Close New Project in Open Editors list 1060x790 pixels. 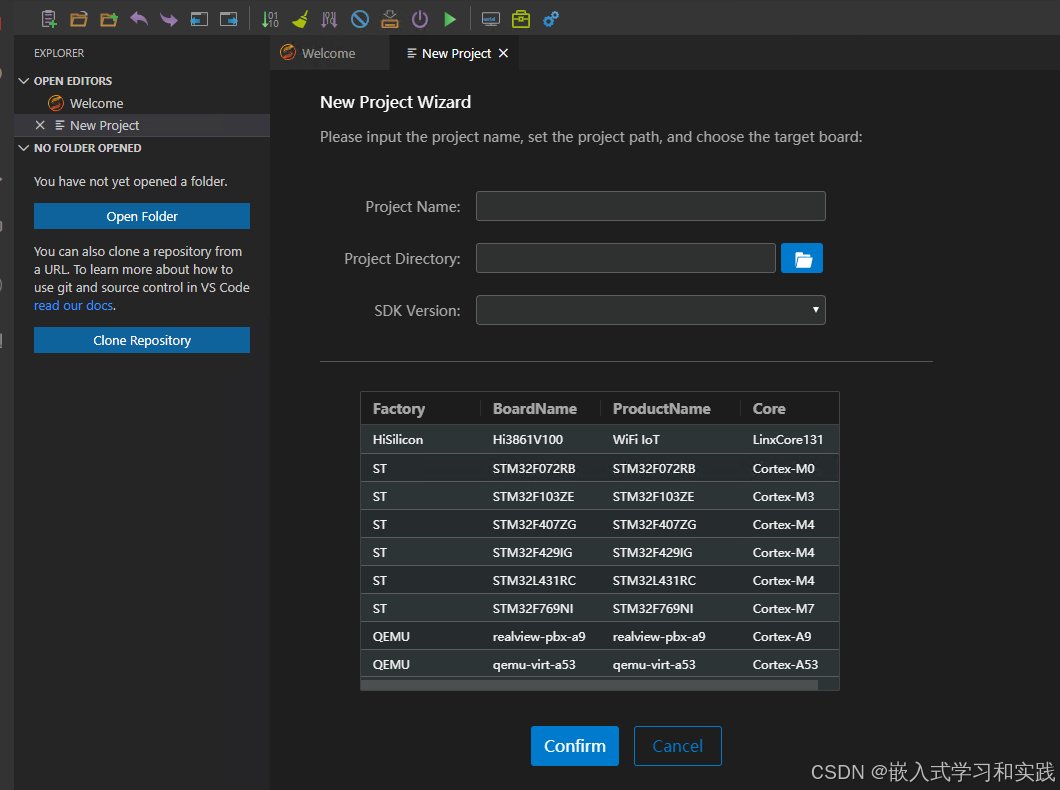click(x=40, y=125)
